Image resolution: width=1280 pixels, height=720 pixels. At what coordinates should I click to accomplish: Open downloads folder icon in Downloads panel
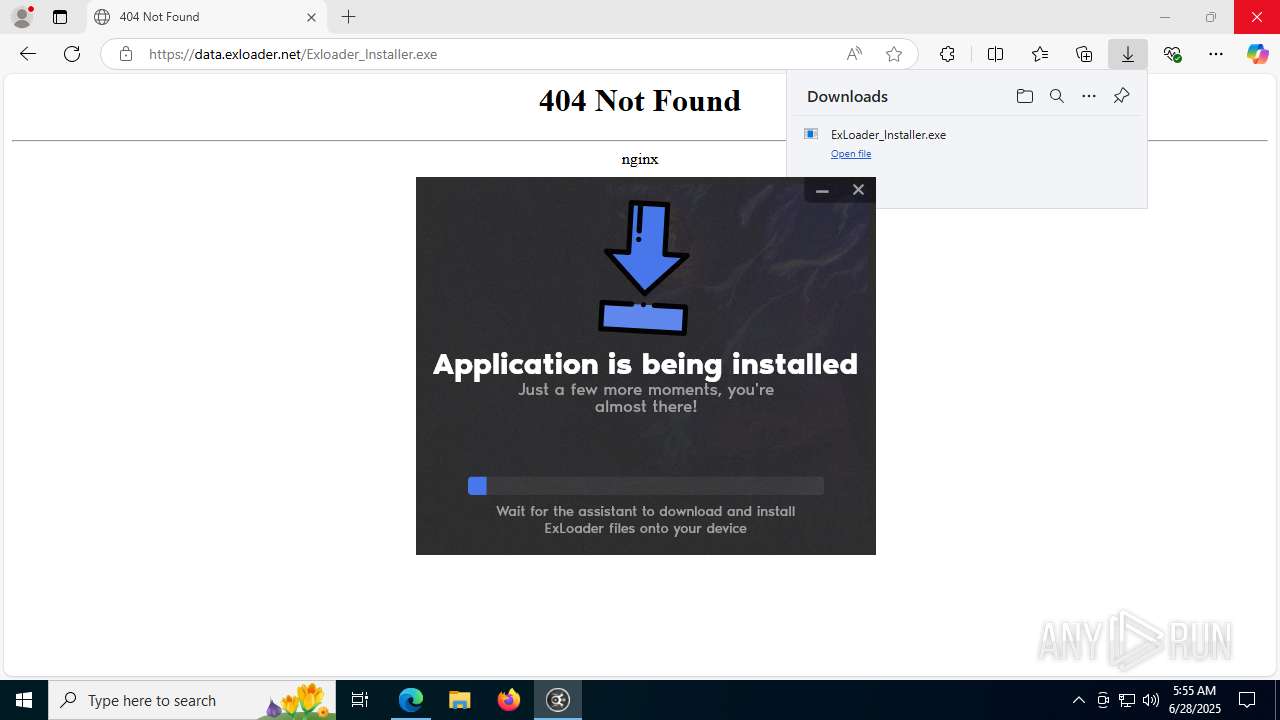pyautogui.click(x=1024, y=96)
